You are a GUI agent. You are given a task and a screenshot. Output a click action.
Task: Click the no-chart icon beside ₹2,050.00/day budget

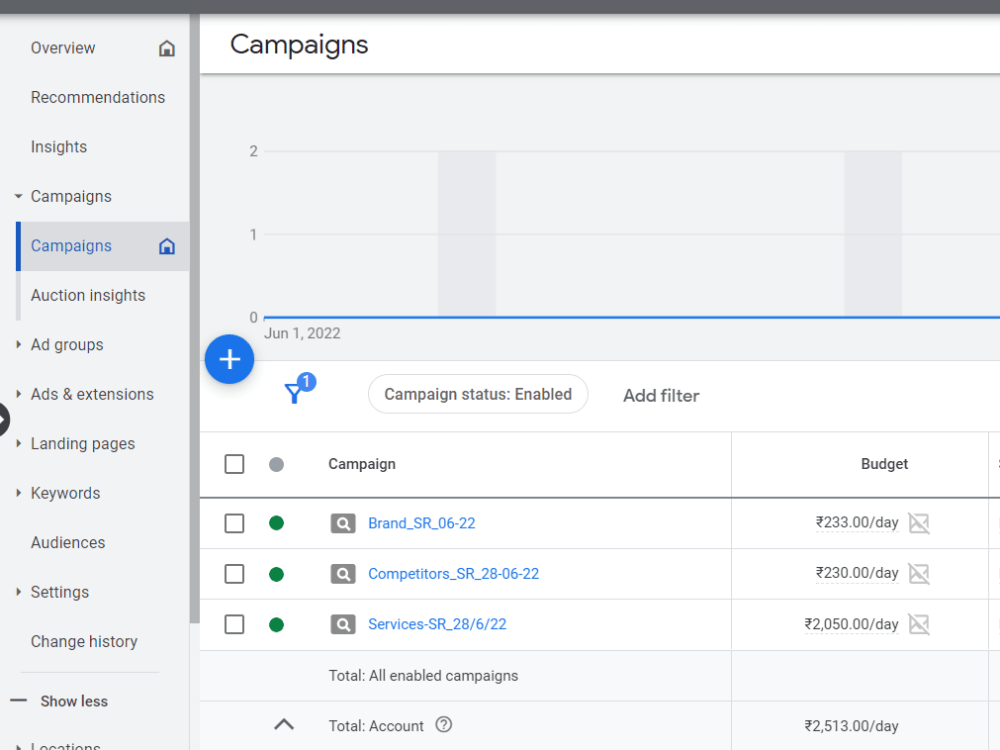coord(919,624)
